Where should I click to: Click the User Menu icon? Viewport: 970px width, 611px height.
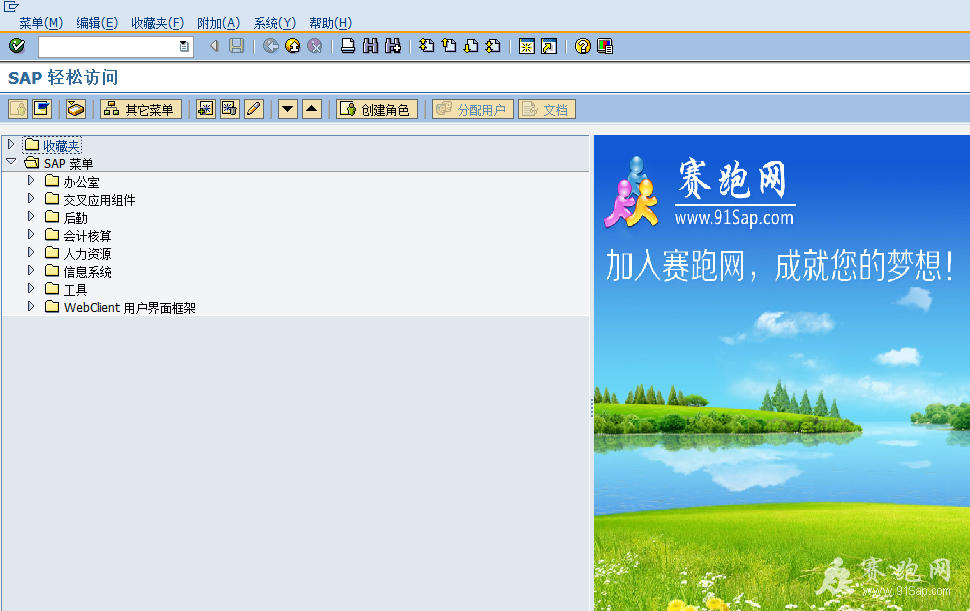coord(17,109)
